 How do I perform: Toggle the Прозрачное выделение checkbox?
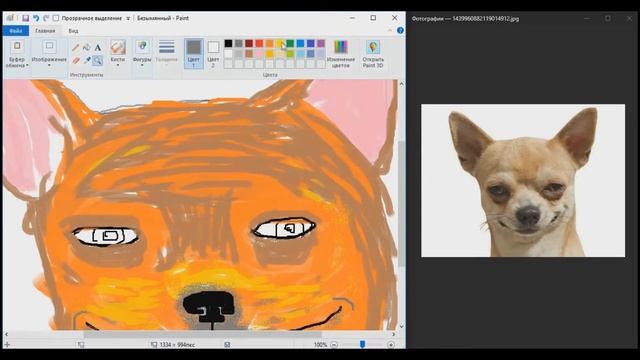coord(56,18)
